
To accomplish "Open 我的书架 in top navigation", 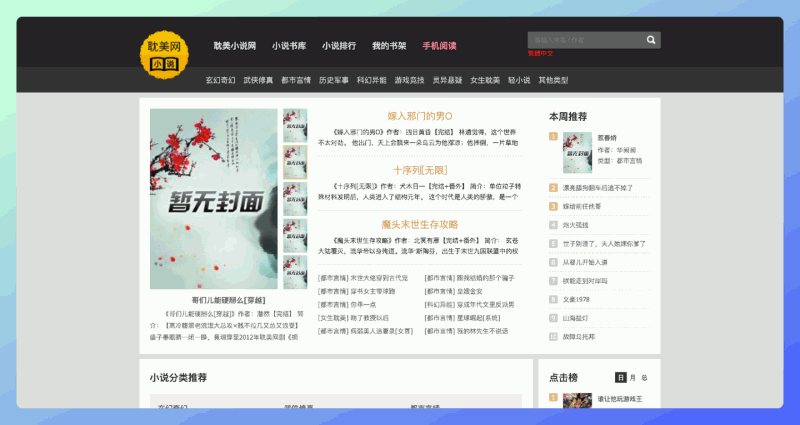I will point(389,46).
